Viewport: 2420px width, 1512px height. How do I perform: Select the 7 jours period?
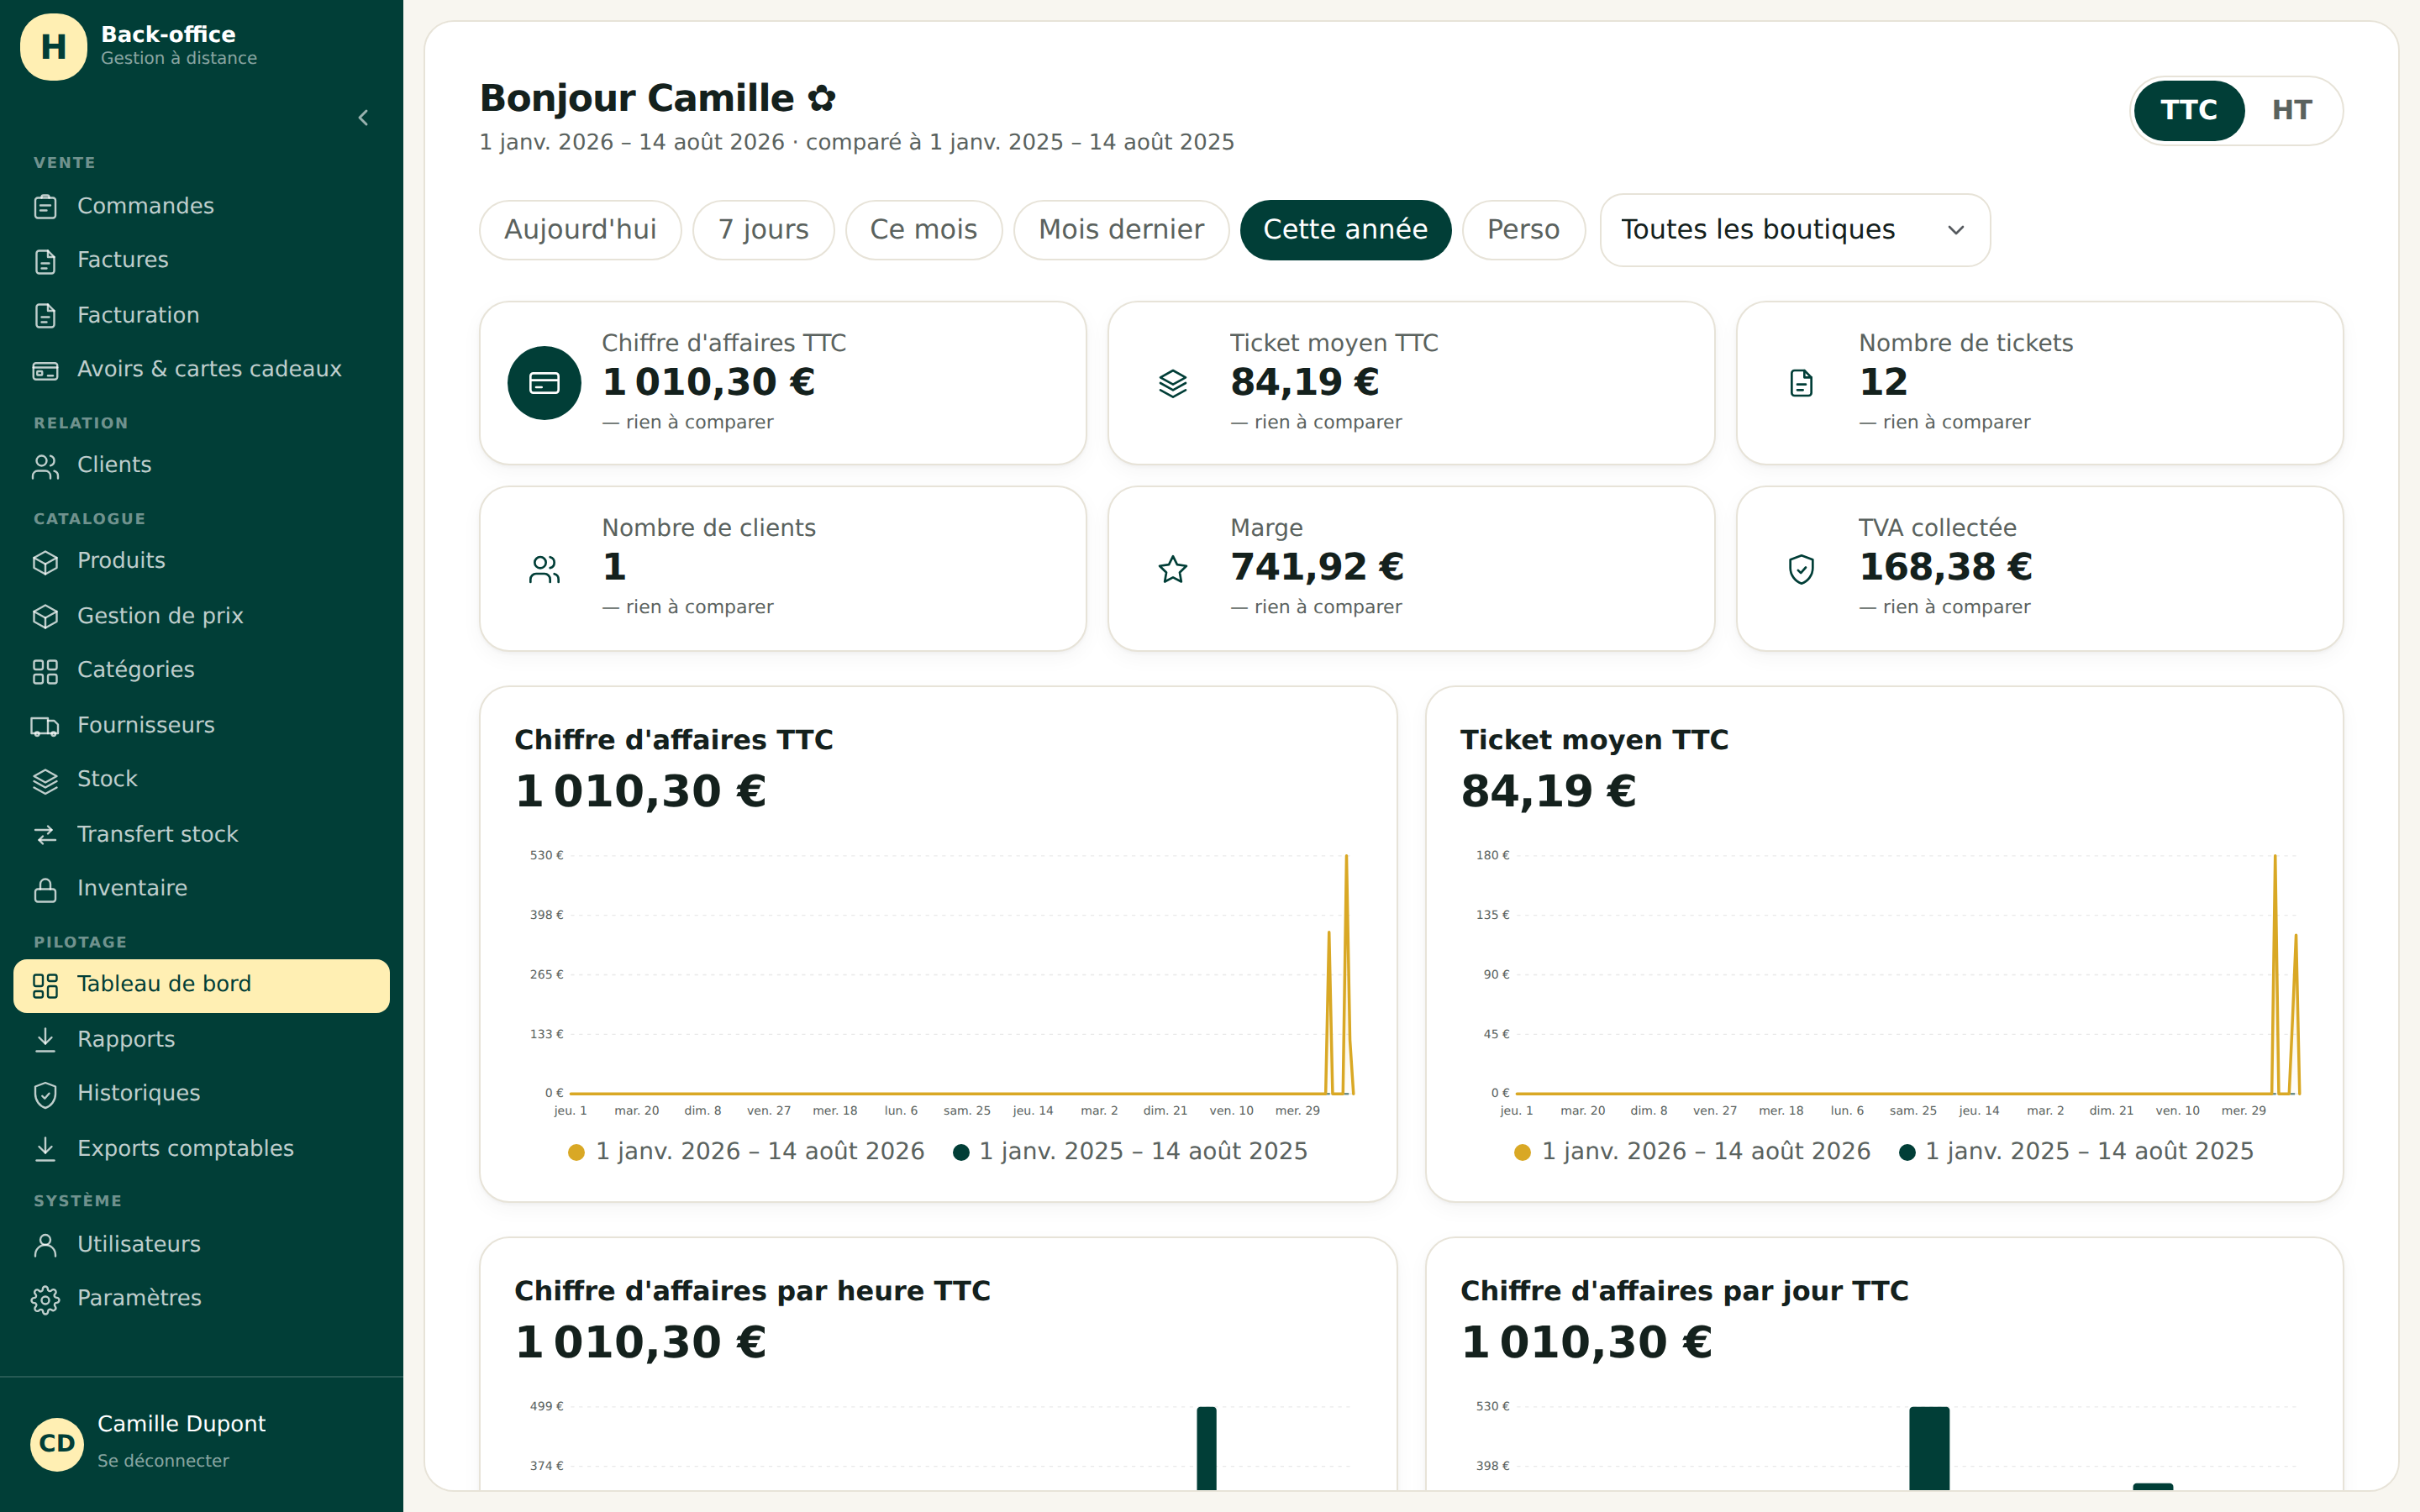[x=763, y=230]
